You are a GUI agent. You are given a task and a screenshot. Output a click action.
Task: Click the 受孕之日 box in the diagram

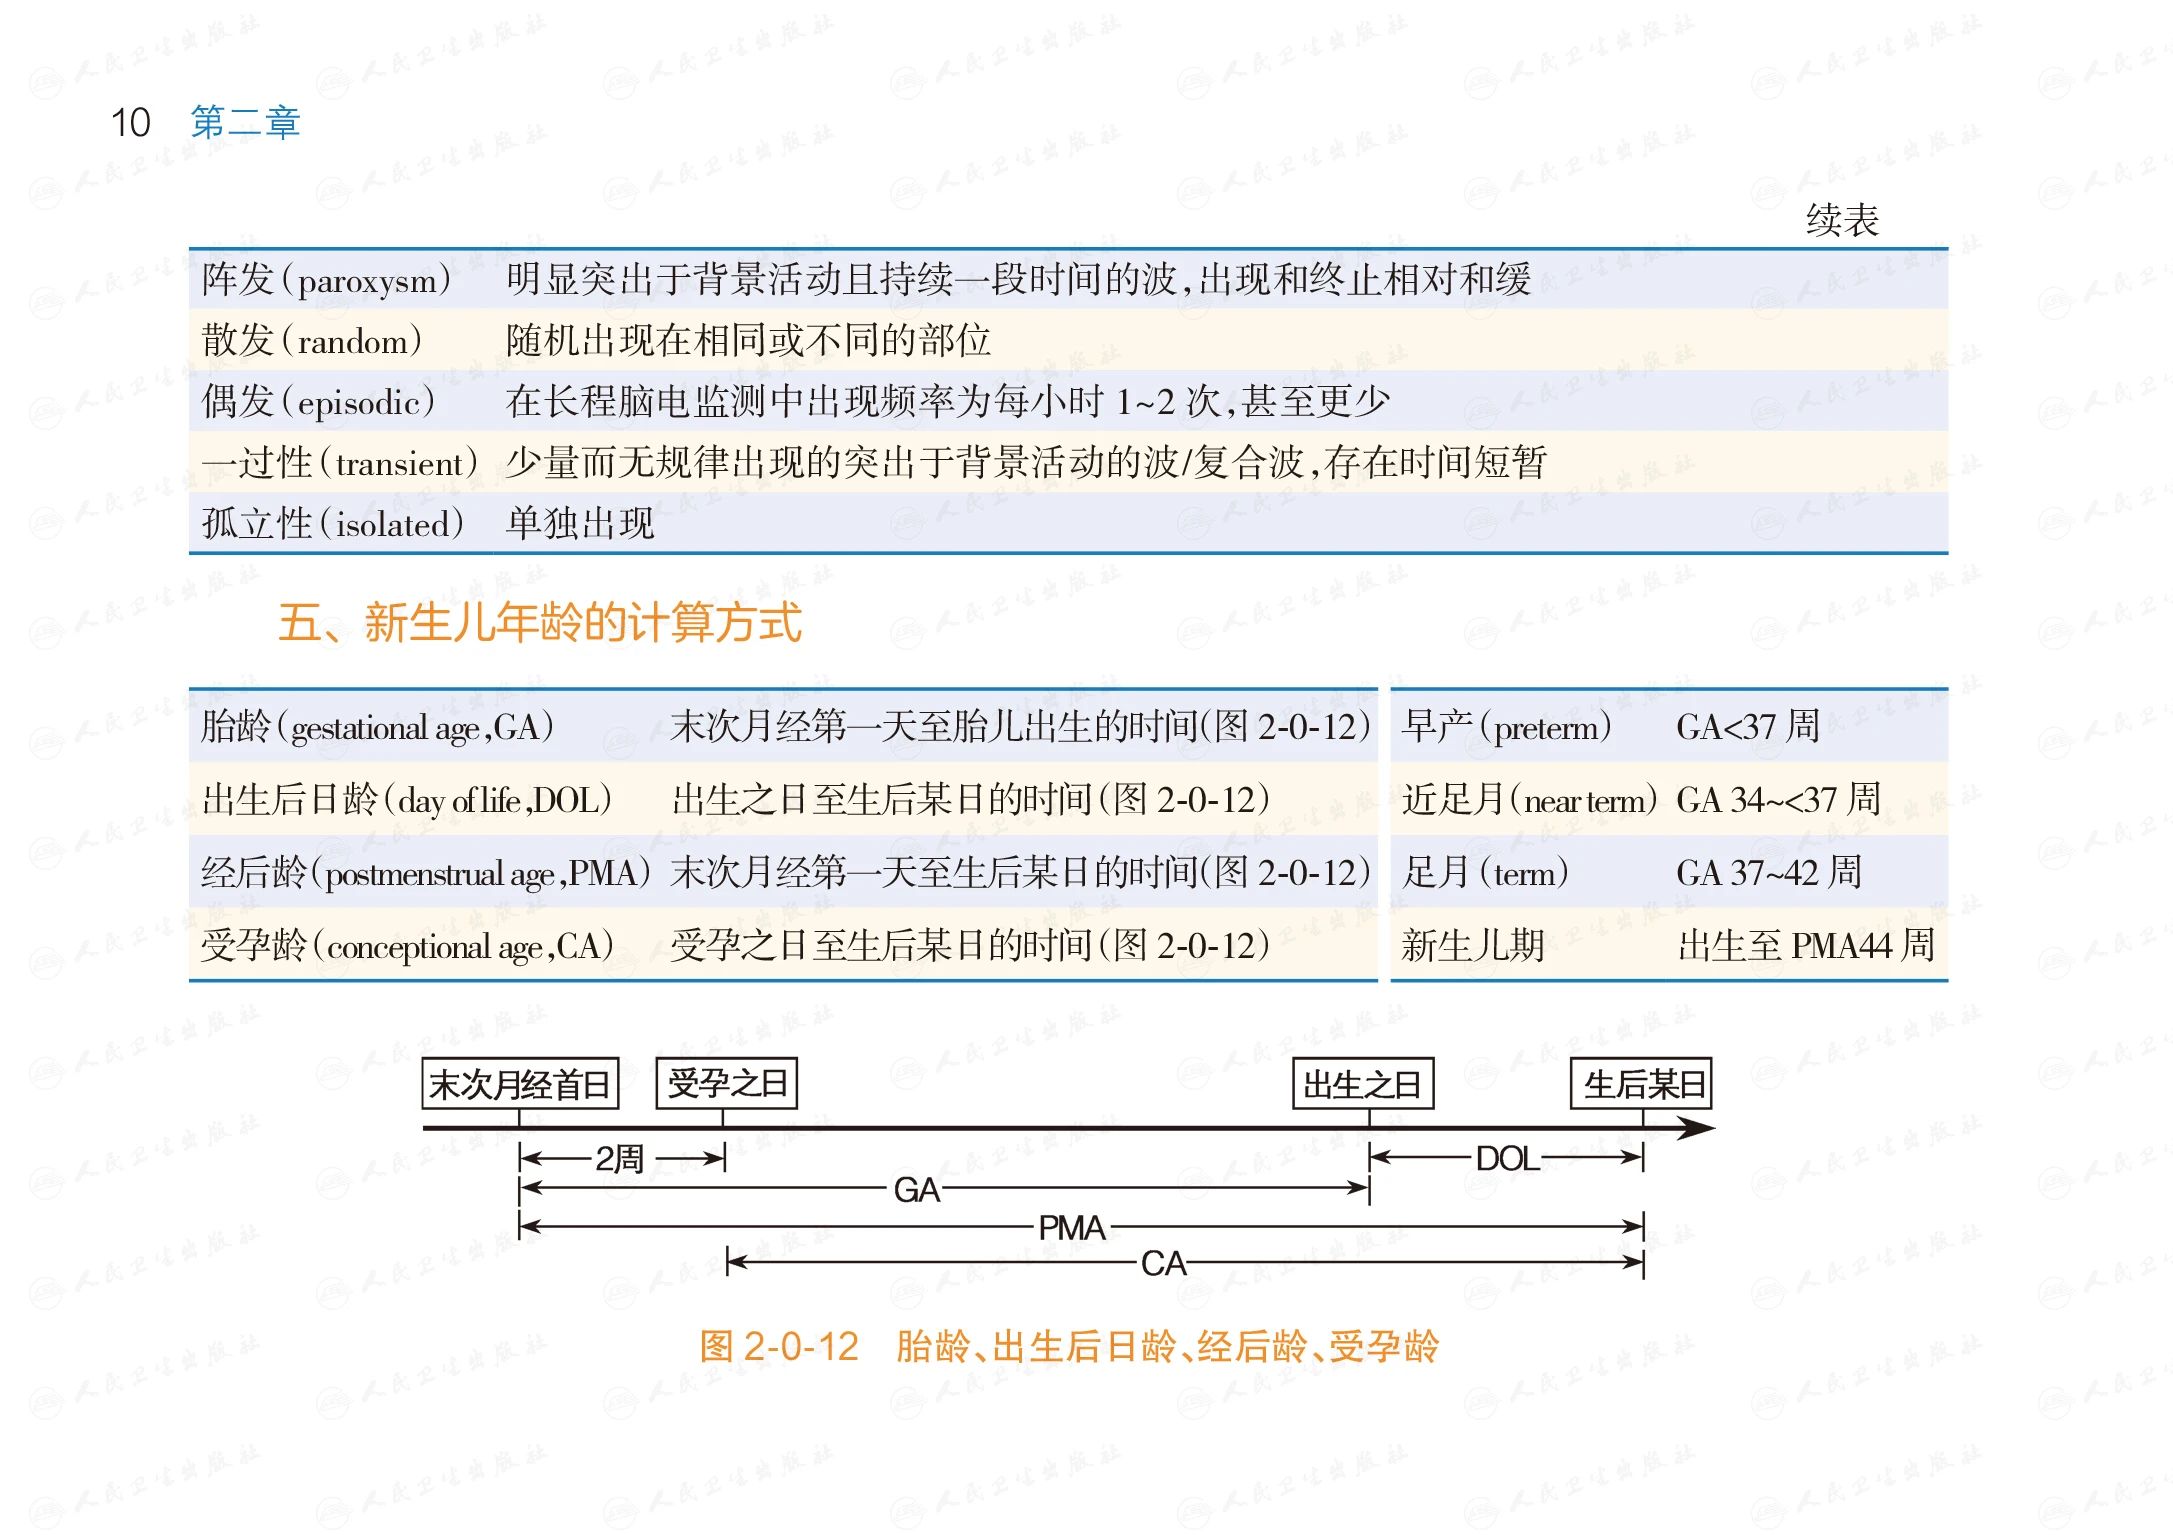tap(727, 1083)
